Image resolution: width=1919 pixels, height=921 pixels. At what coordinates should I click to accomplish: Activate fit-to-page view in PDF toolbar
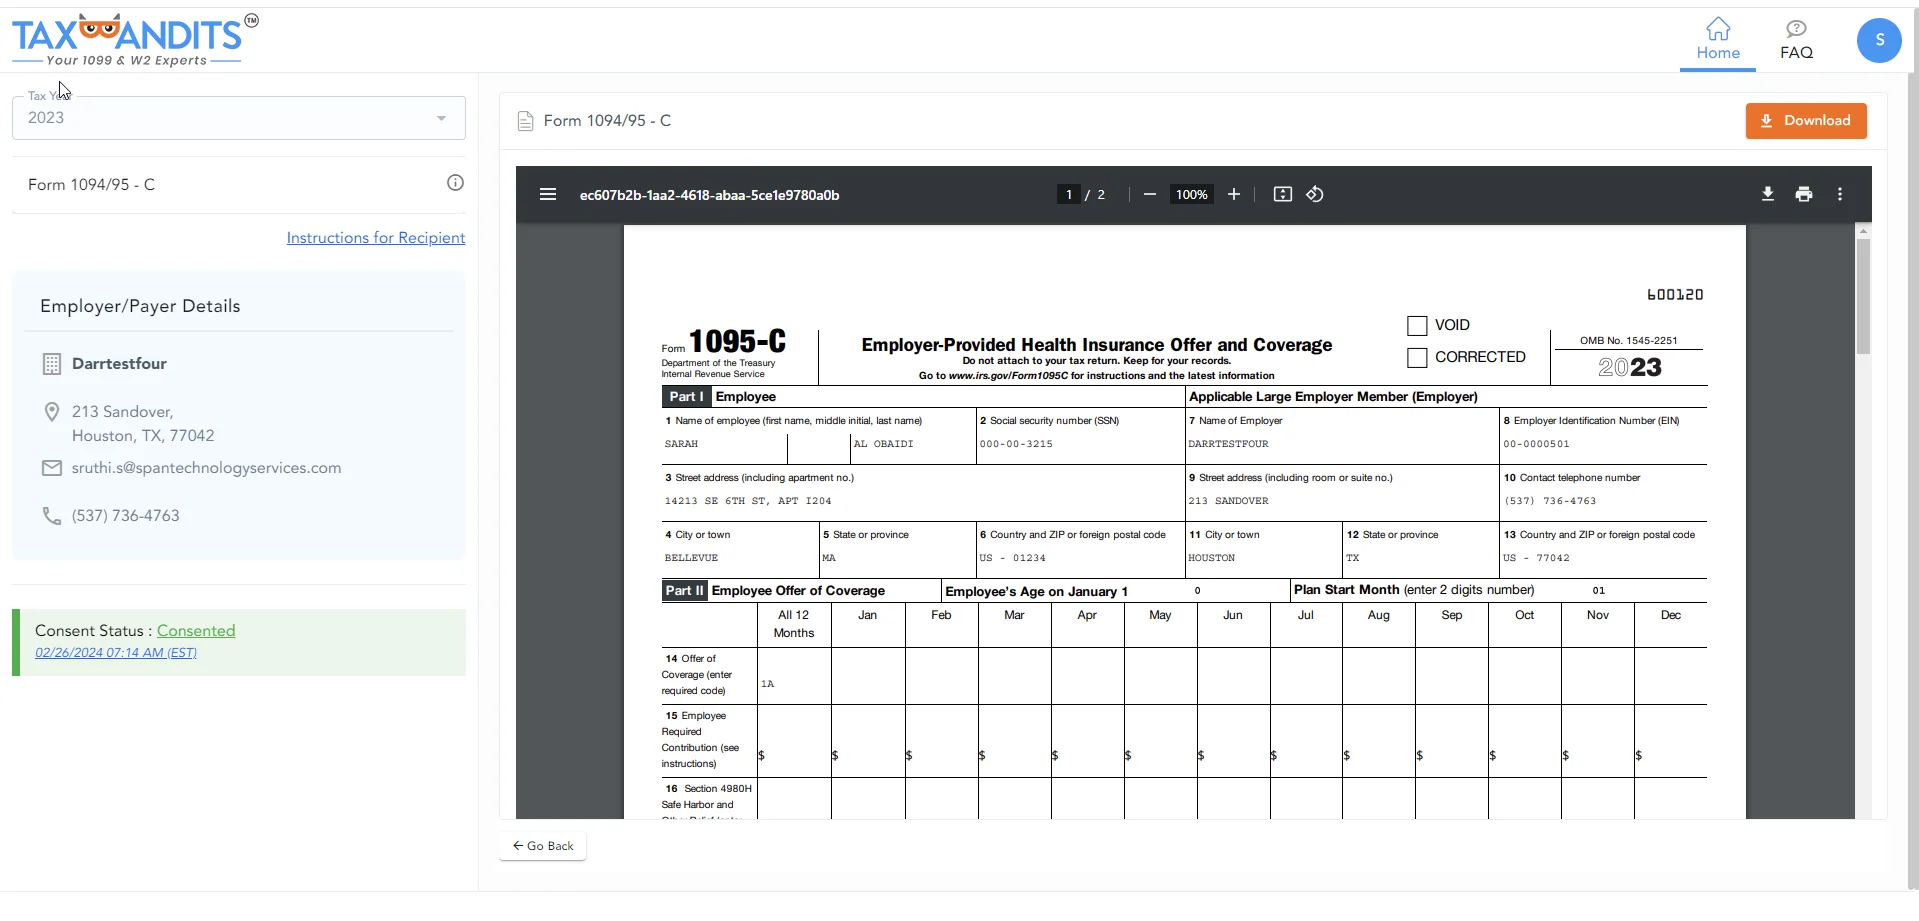click(x=1283, y=194)
